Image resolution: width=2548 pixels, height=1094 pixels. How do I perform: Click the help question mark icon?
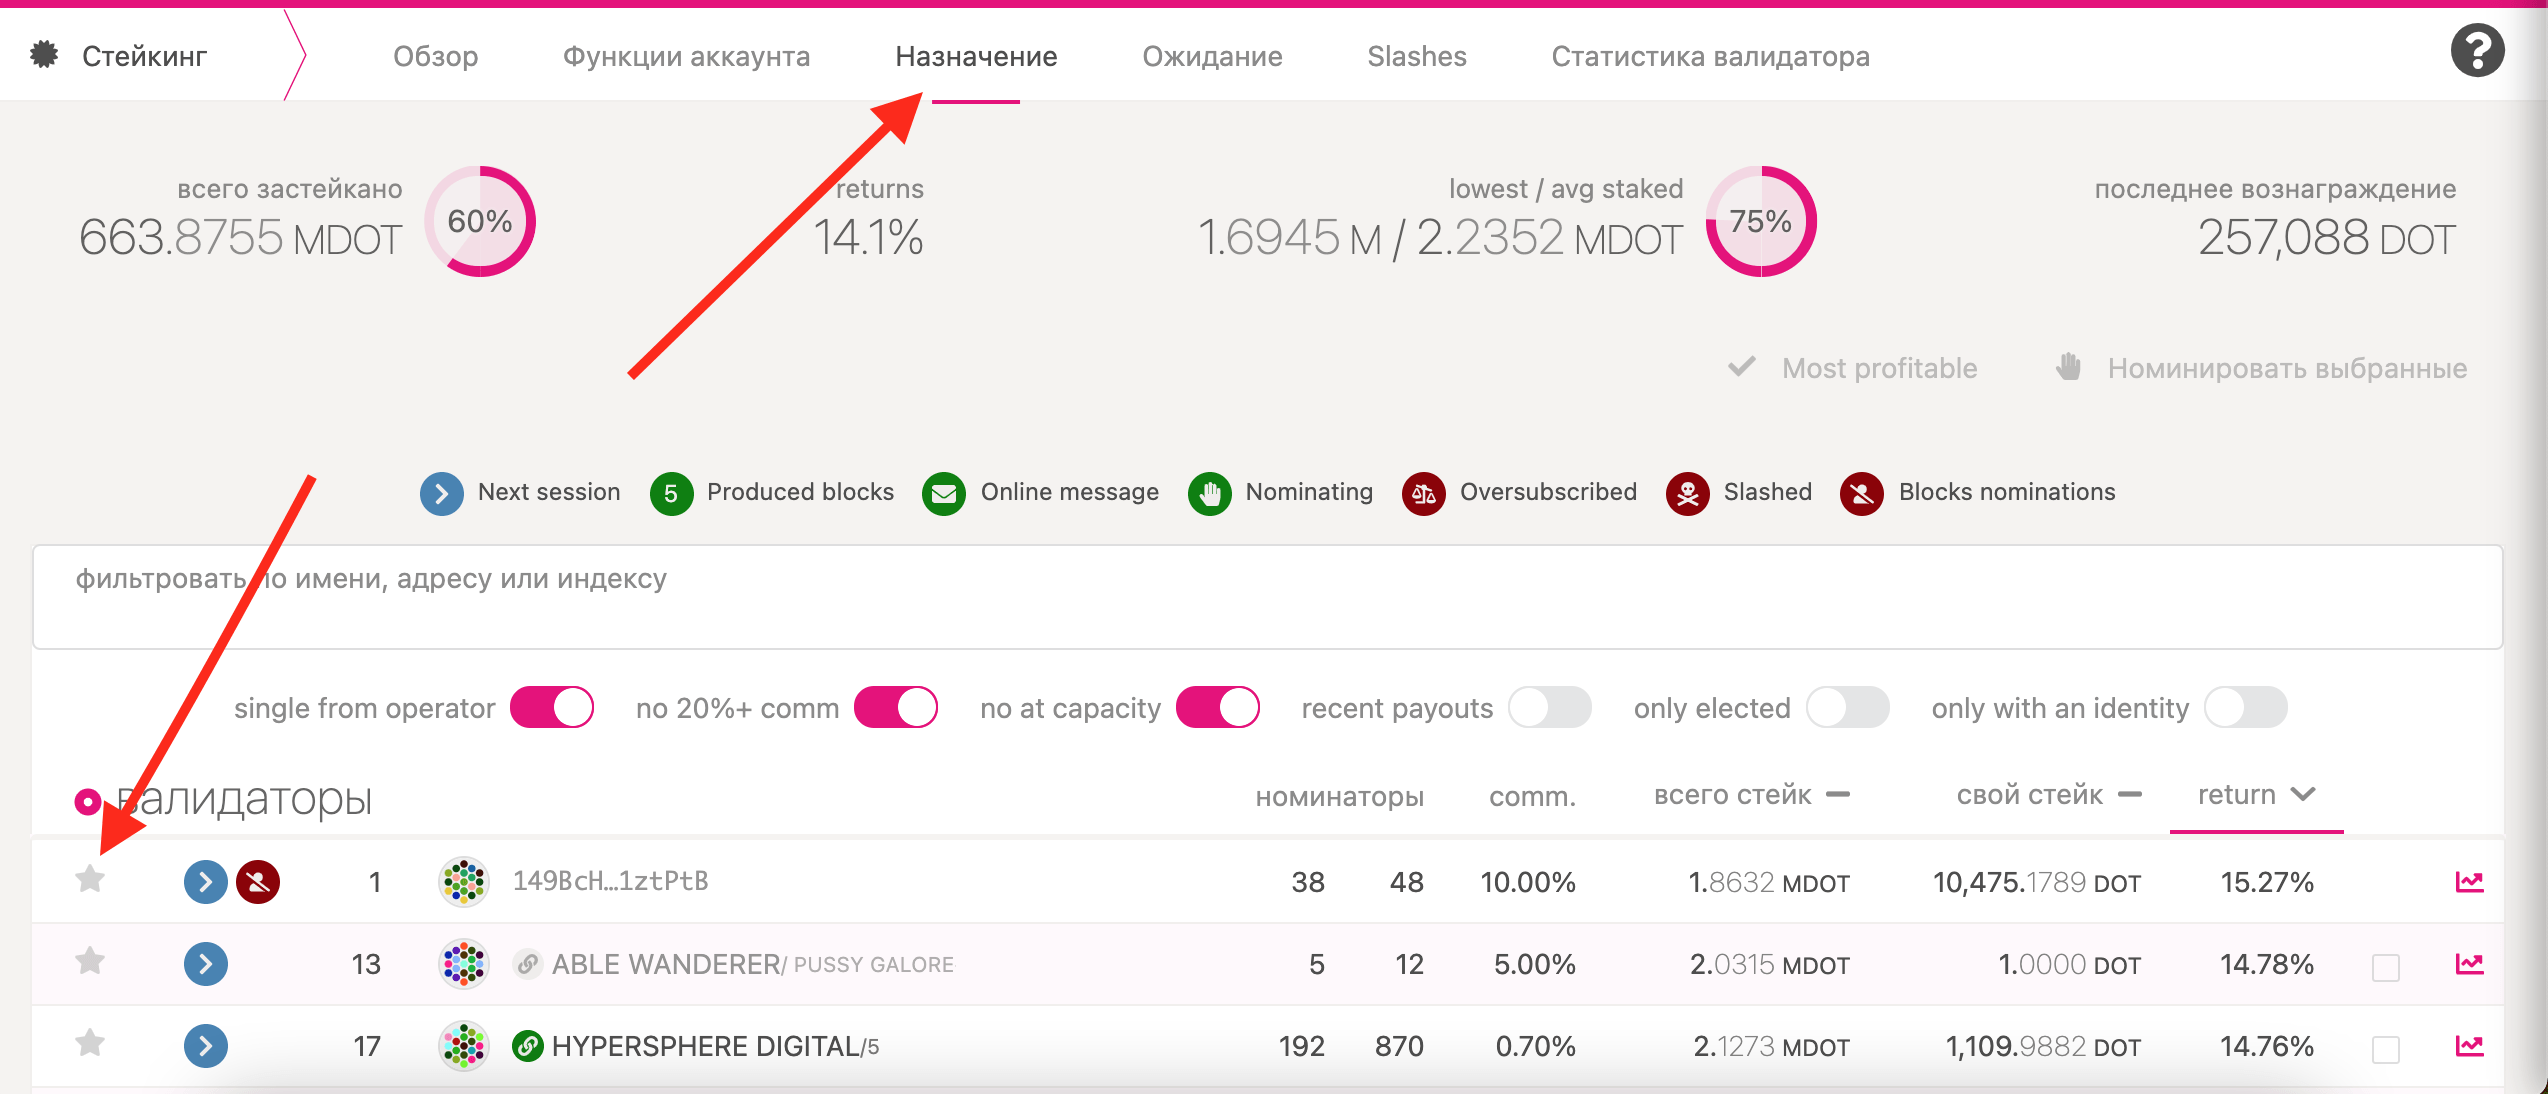[x=2476, y=51]
